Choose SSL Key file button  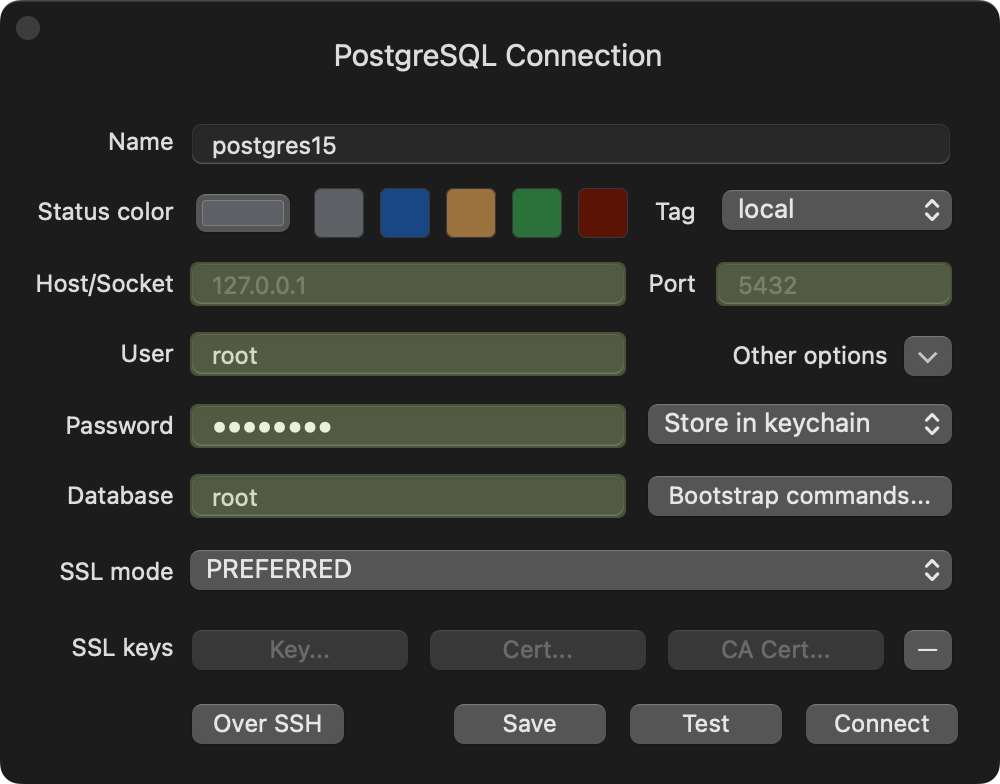coord(299,650)
